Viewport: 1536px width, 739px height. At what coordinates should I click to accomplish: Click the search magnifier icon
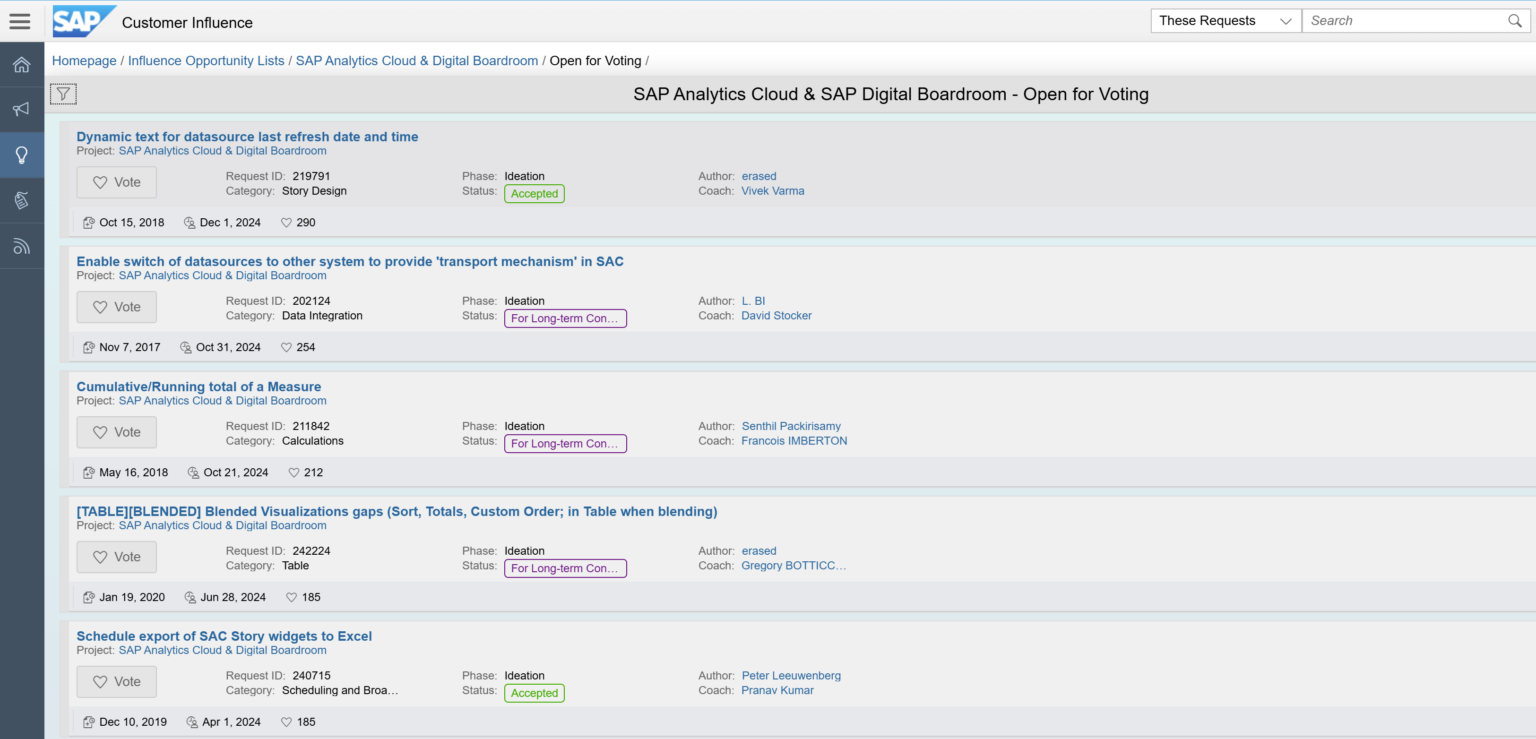tap(1514, 20)
